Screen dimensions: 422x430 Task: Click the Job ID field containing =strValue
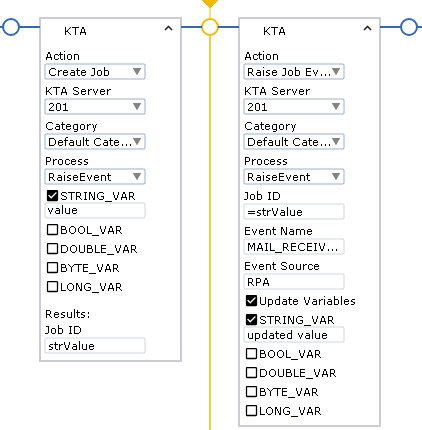pos(294,212)
